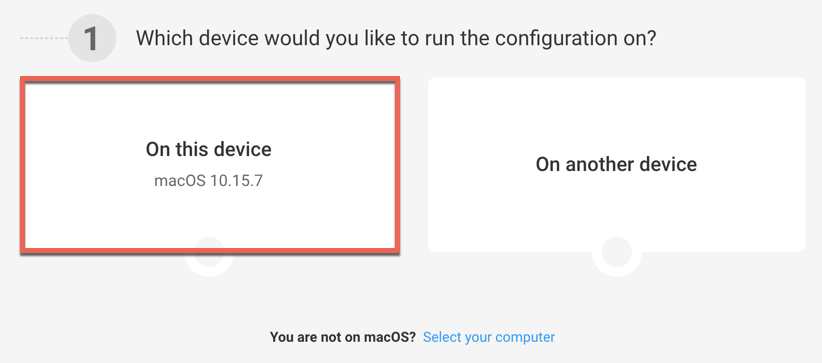Screen dimensions: 822x363
Task: Click the step 1 number badge
Action: pyautogui.click(x=92, y=38)
